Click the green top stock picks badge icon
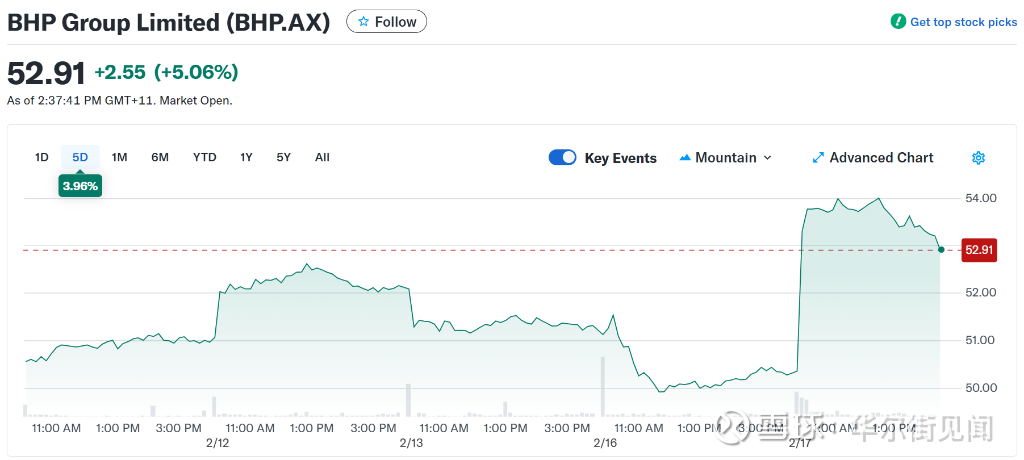This screenshot has height=460, width=1024. pyautogui.click(x=898, y=22)
